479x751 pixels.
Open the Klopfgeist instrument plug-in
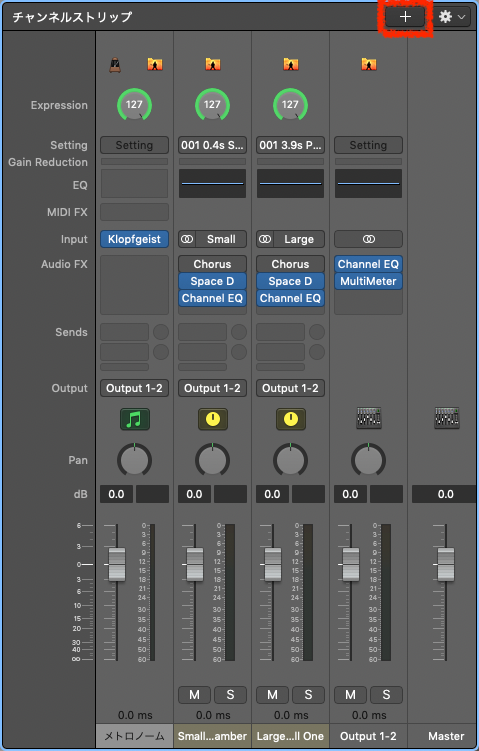[x=135, y=239]
